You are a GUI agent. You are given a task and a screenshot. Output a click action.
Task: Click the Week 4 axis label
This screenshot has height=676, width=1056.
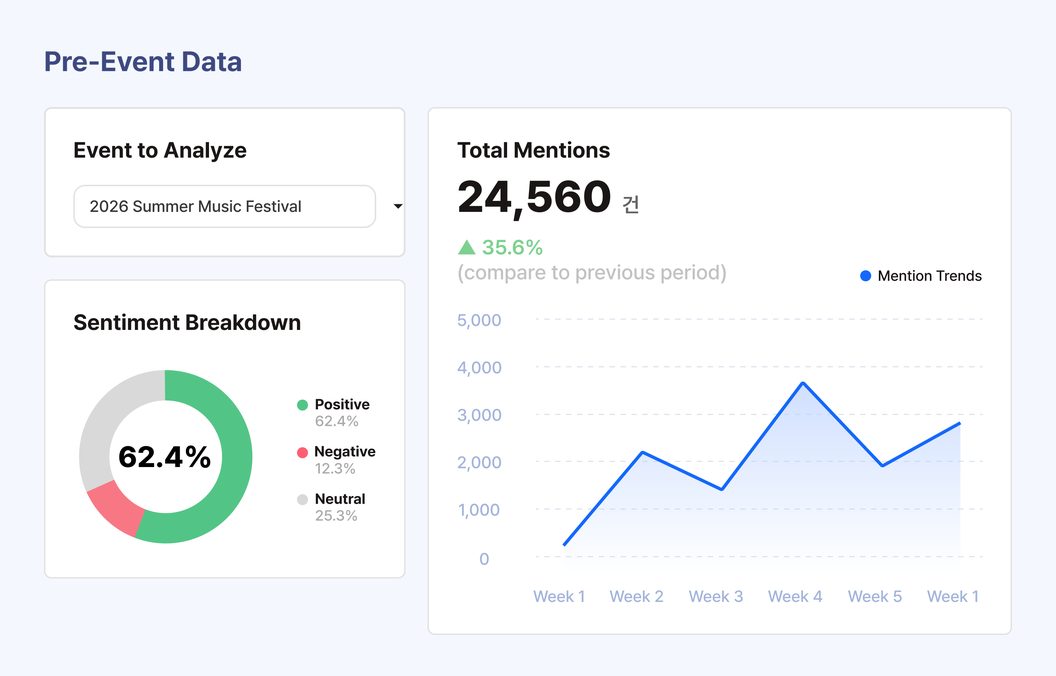point(795,597)
